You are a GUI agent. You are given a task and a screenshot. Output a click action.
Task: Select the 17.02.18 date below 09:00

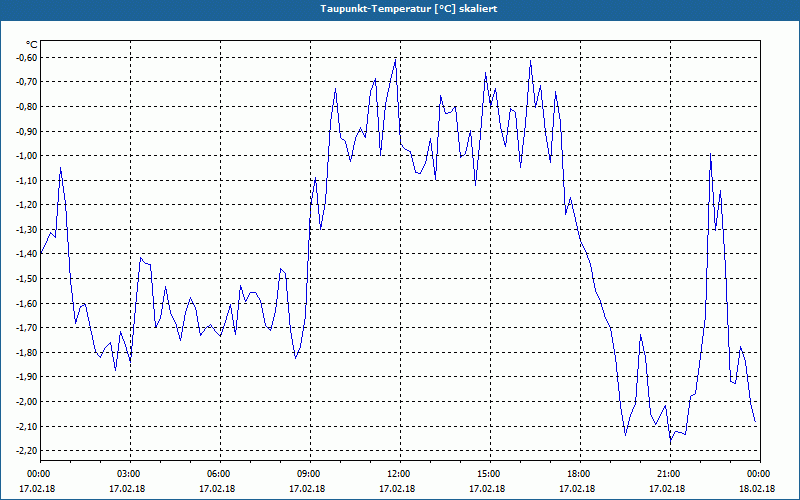[x=307, y=489]
